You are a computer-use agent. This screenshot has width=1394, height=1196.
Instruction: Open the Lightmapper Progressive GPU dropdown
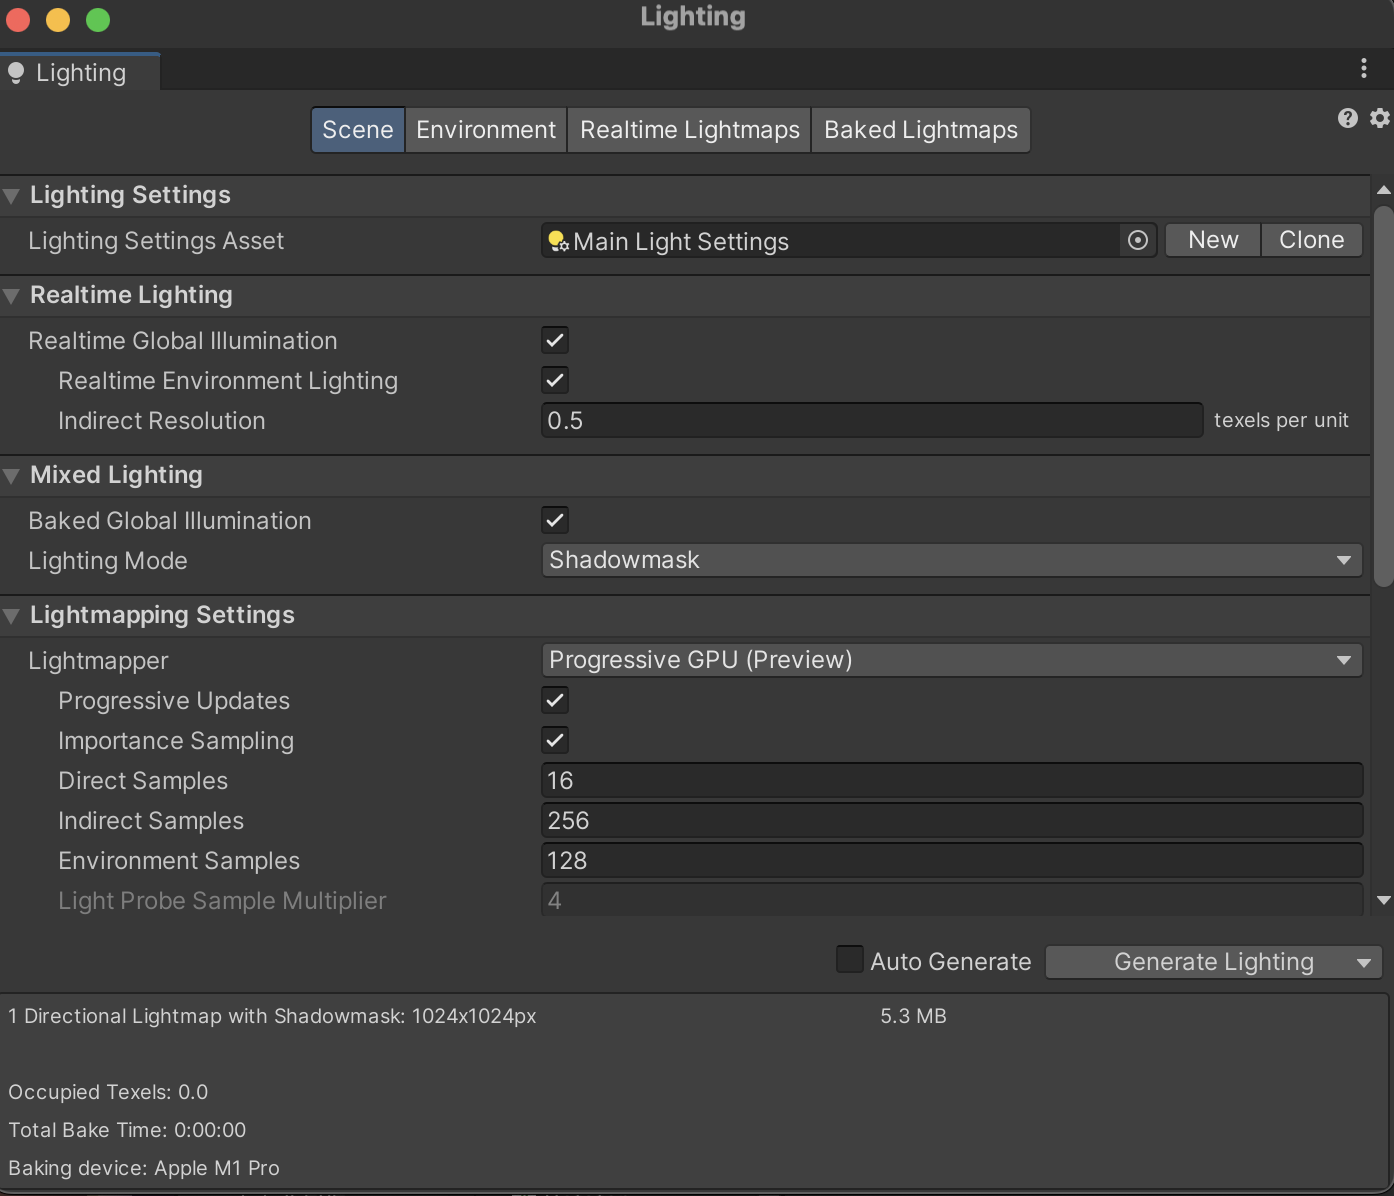pyautogui.click(x=951, y=660)
